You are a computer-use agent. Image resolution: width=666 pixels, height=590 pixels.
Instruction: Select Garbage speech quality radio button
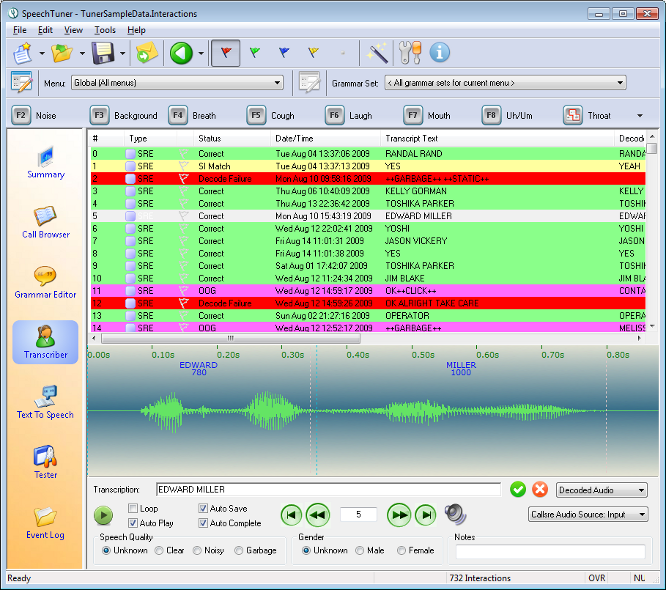pyautogui.click(x=239, y=550)
